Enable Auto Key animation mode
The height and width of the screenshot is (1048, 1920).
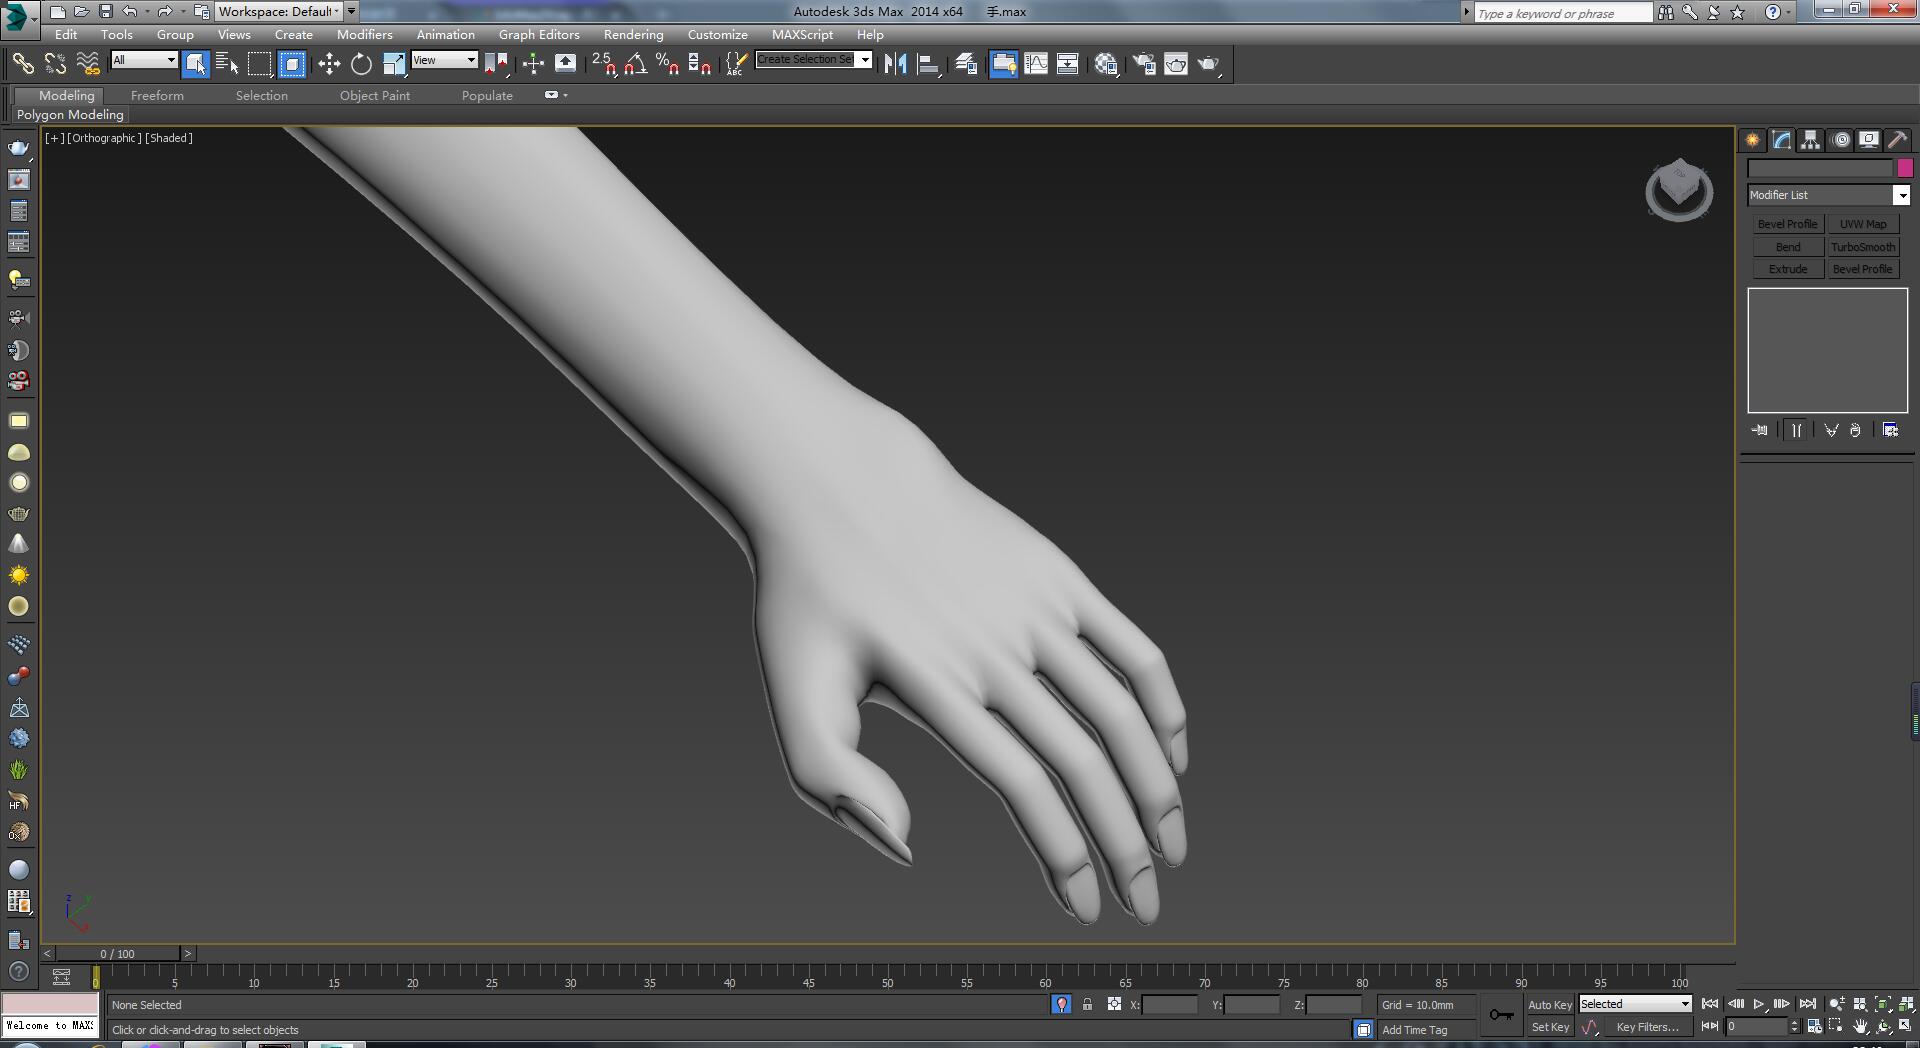click(1549, 1004)
